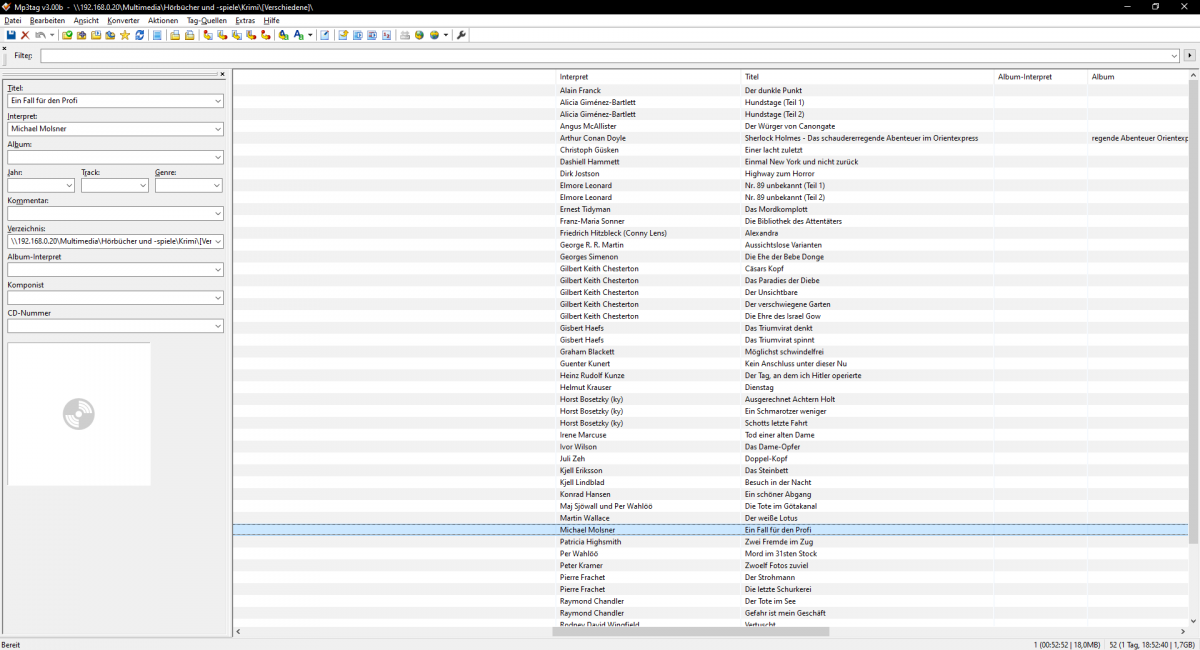
Task: Open options with the wrench icon
Action: (461, 36)
